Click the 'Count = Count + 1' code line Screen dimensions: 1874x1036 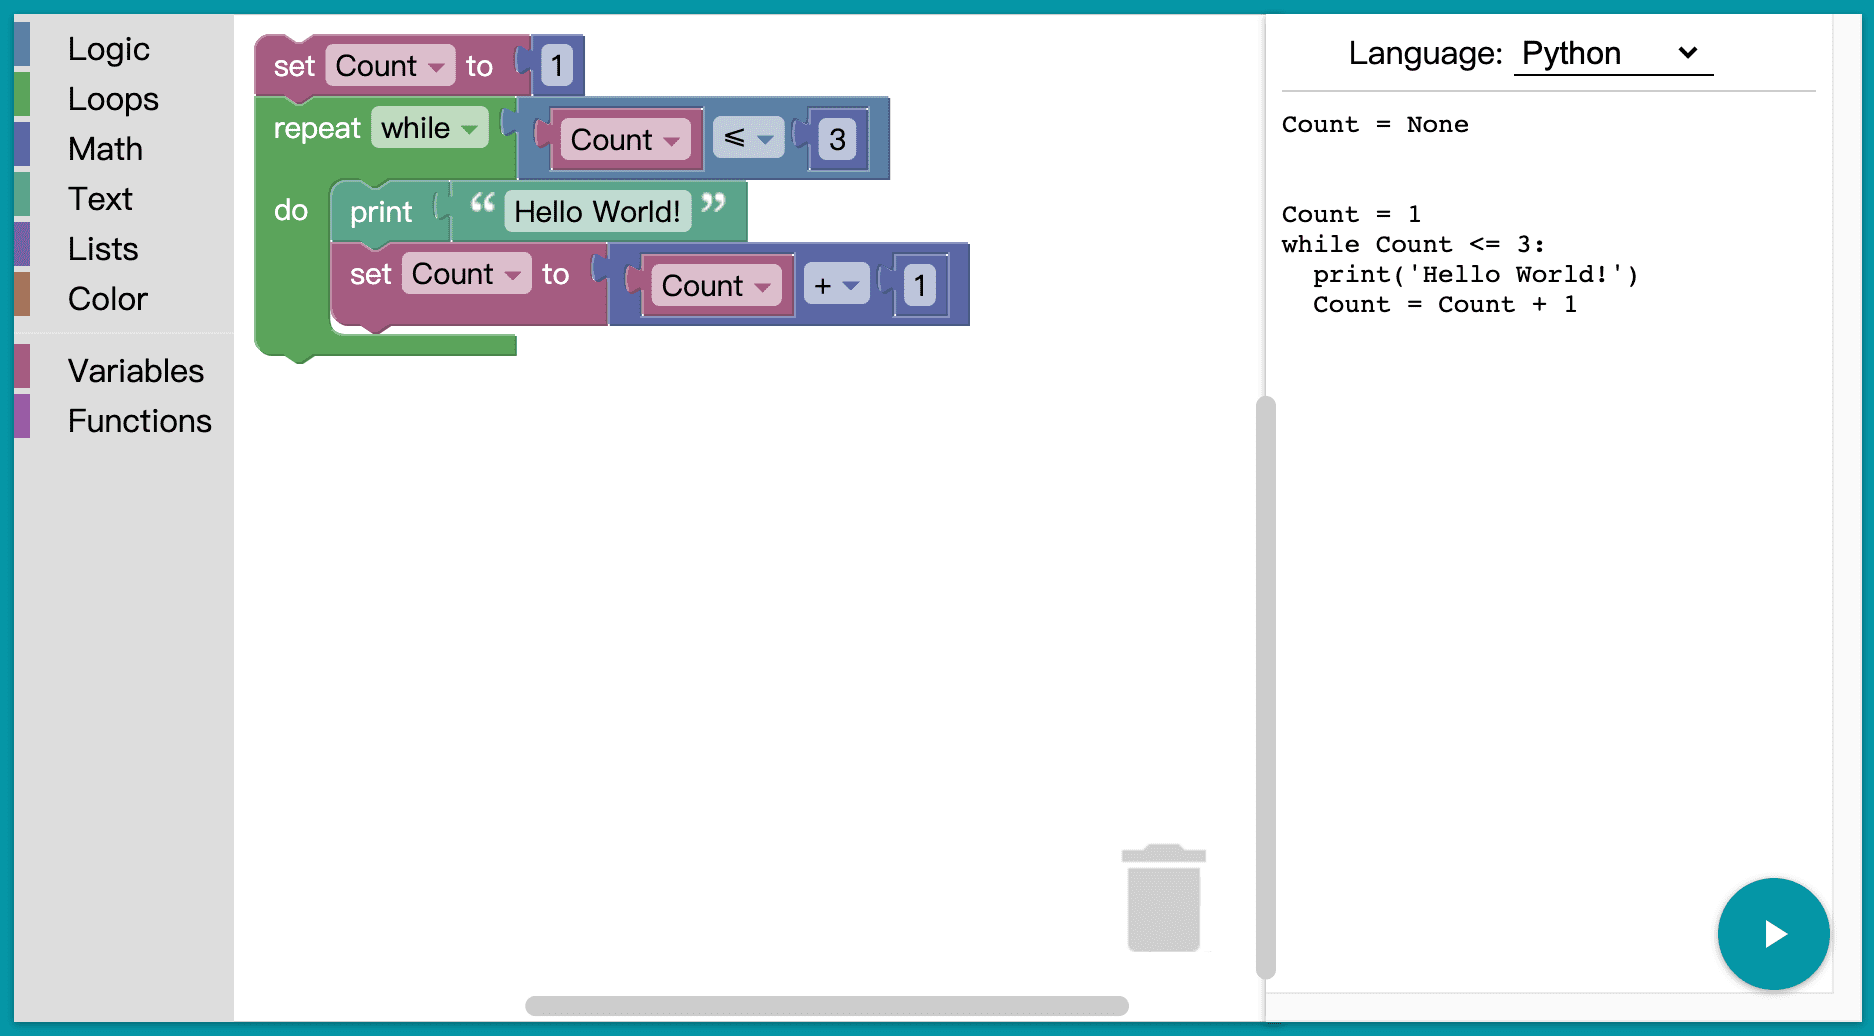click(1445, 305)
